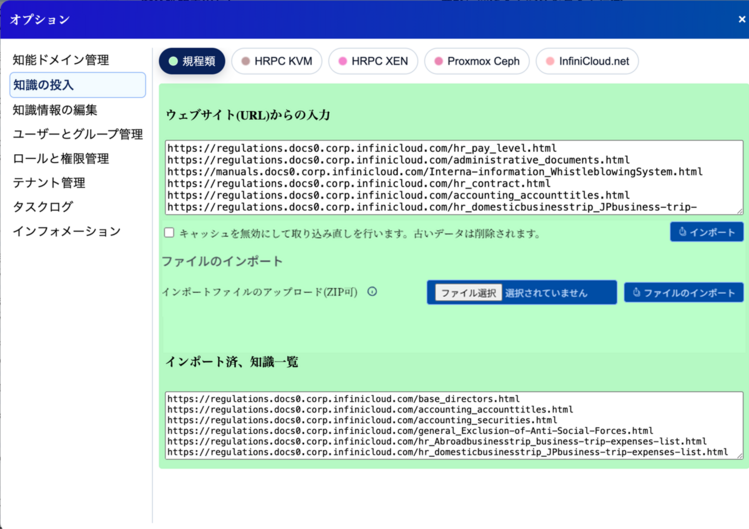The height and width of the screenshot is (529, 749).
Task: Click ファイル選択 to choose a file
Action: click(x=469, y=293)
